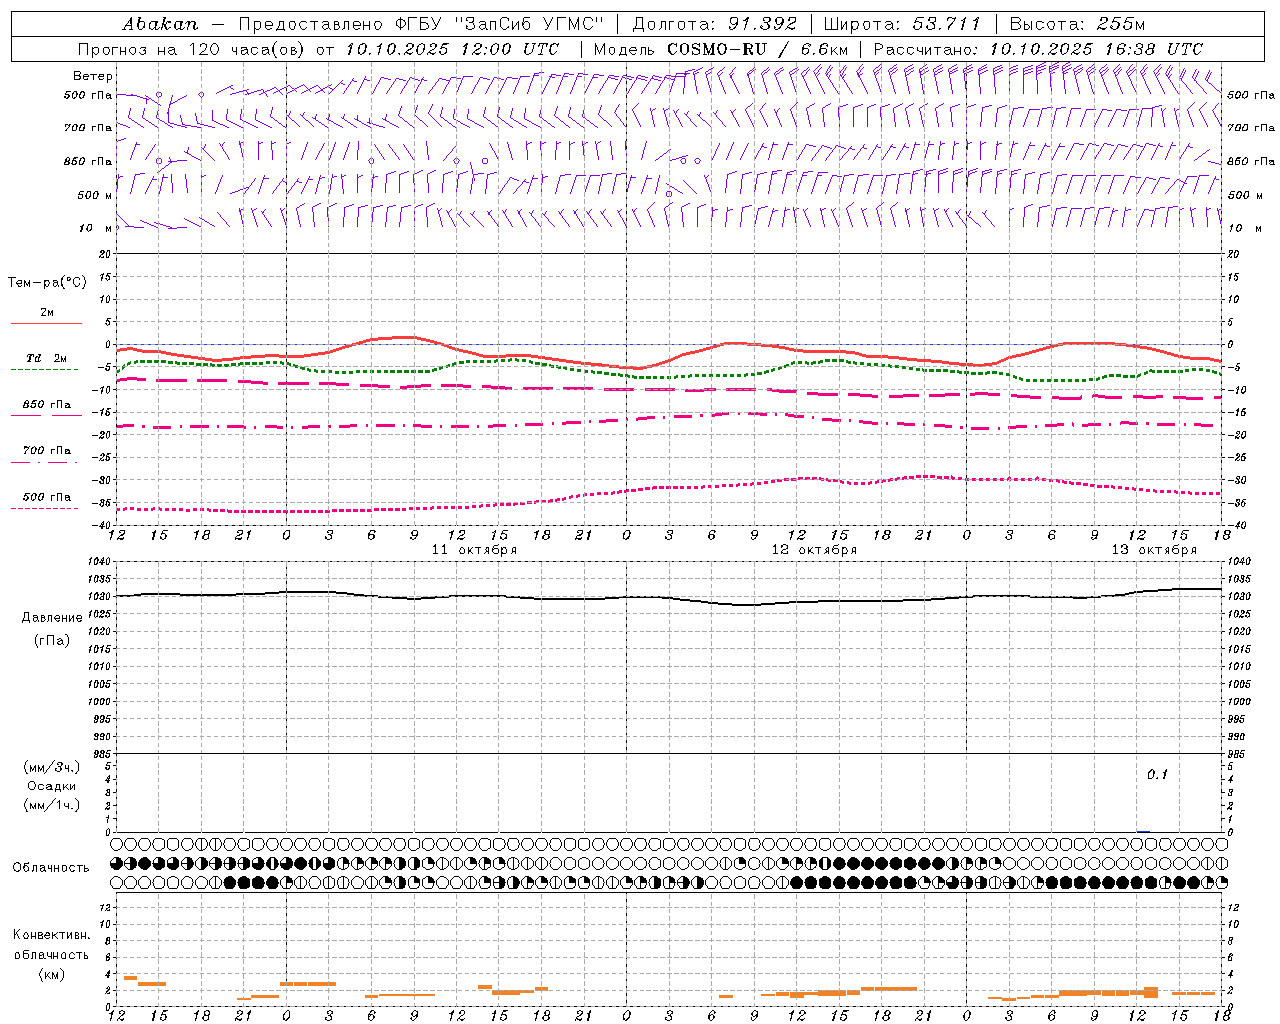Click left 10 м wind level label
Image resolution: width=1280 pixels, height=1024 pixels.
(95, 228)
